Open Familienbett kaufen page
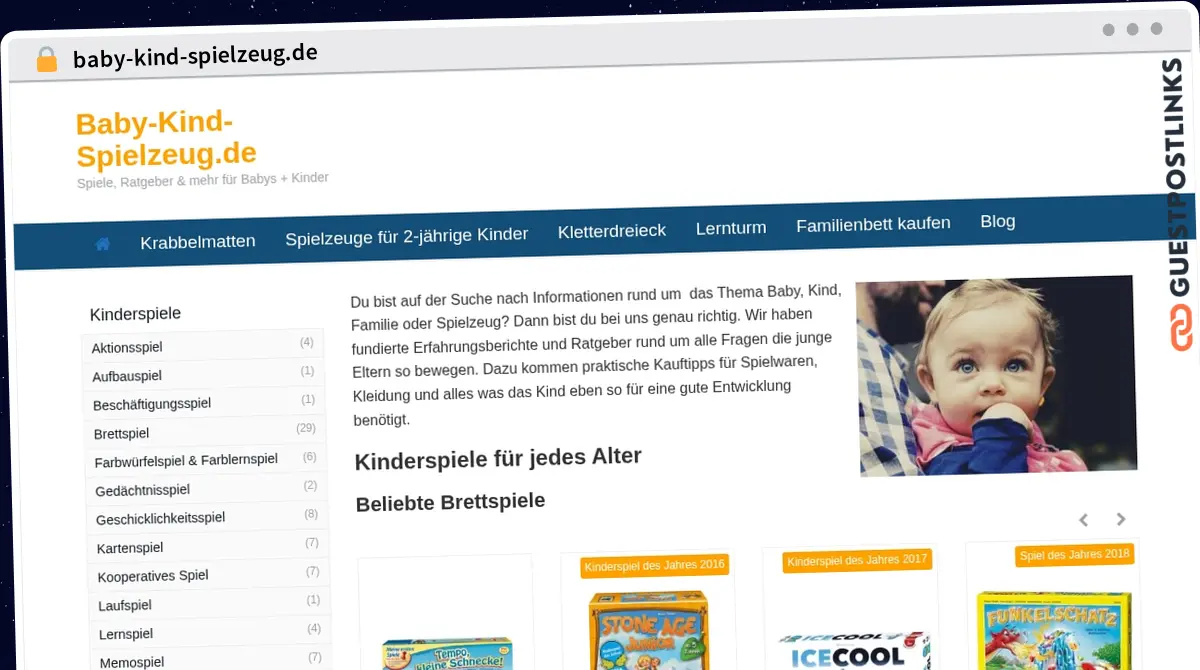 [873, 224]
